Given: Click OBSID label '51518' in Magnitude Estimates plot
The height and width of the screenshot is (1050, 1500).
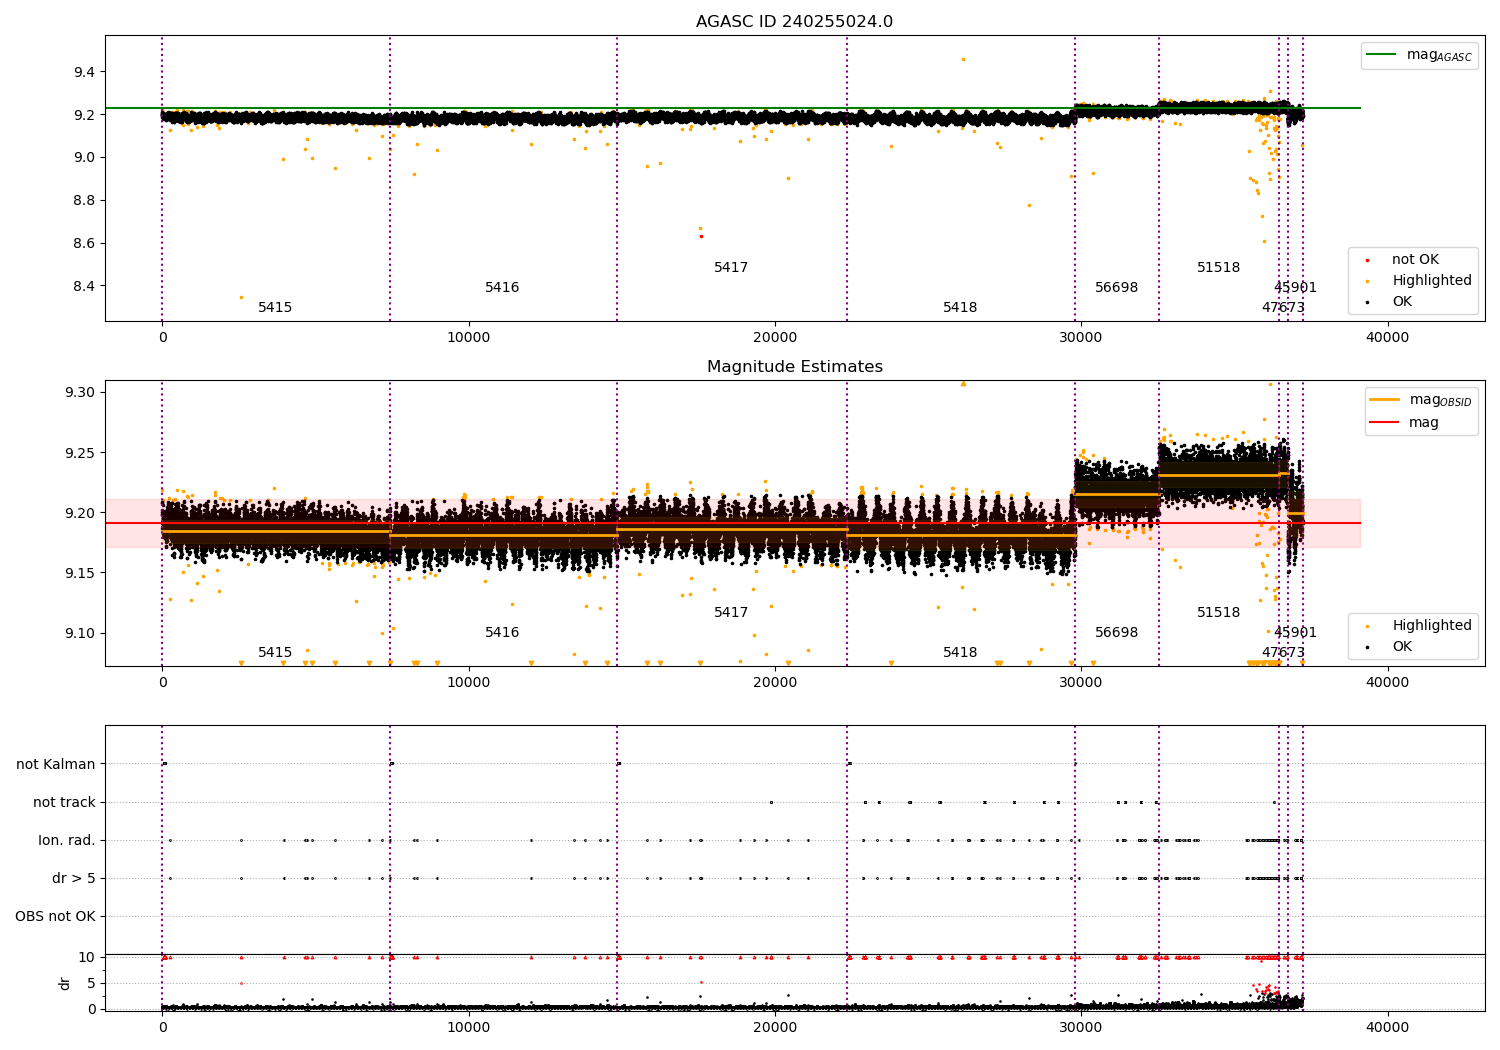Looking at the screenshot, I should coord(1218,613).
